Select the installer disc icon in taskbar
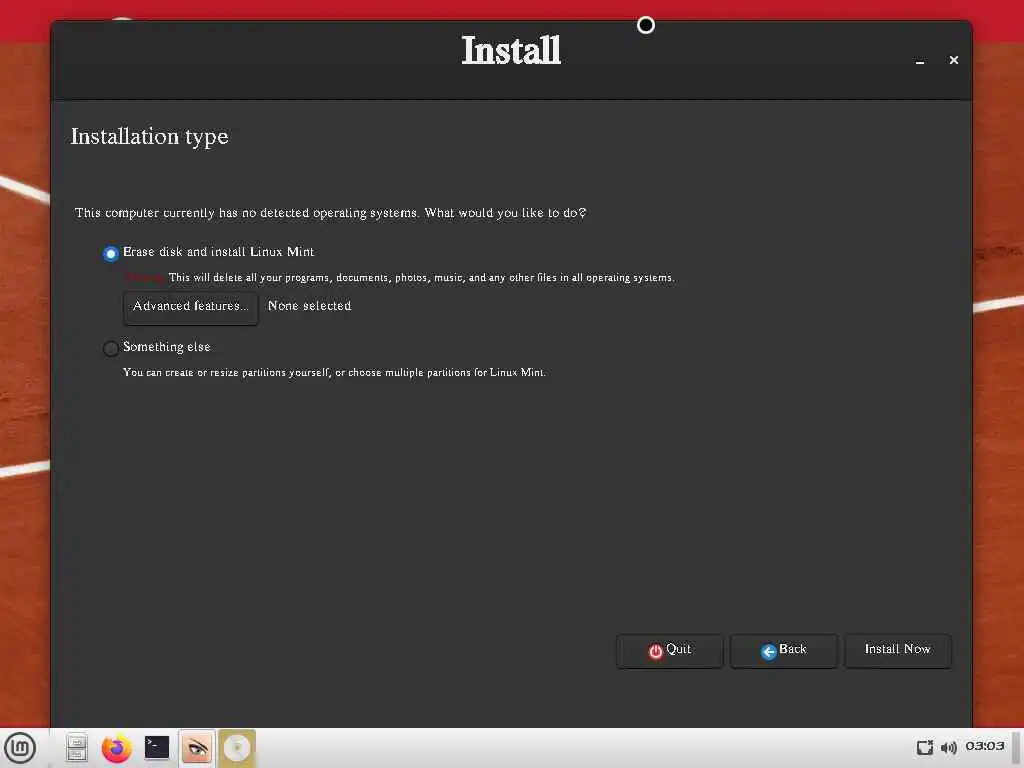The height and width of the screenshot is (768, 1024). point(237,748)
